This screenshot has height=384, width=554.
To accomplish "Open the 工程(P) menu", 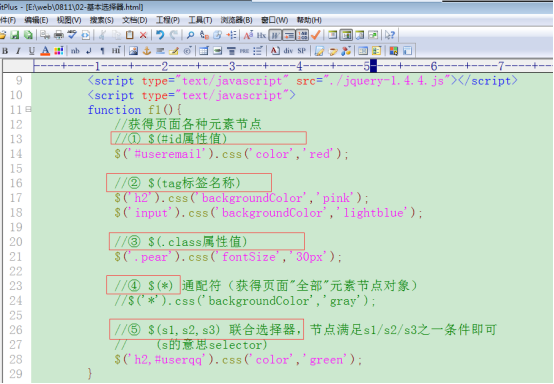I will [x=168, y=20].
